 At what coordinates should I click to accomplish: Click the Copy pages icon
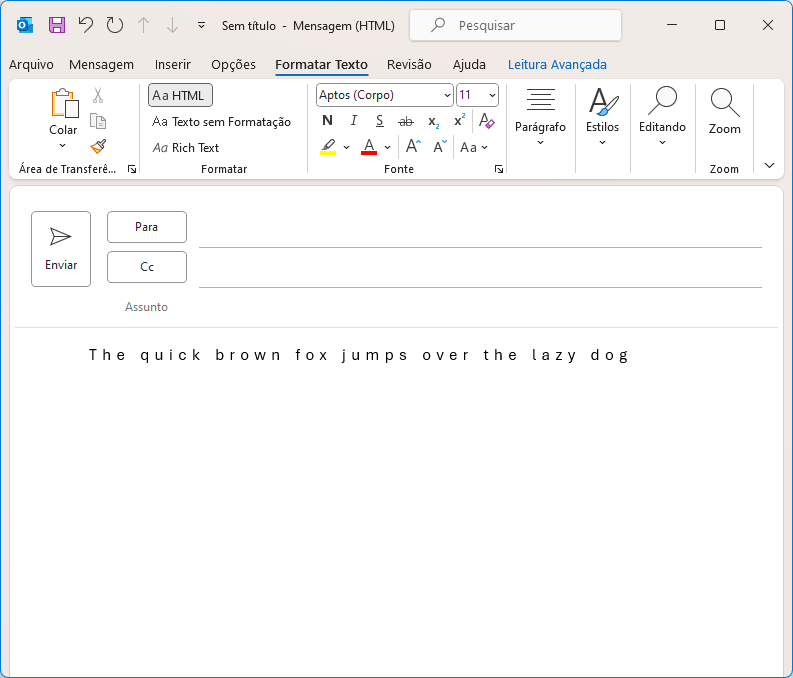(x=98, y=121)
